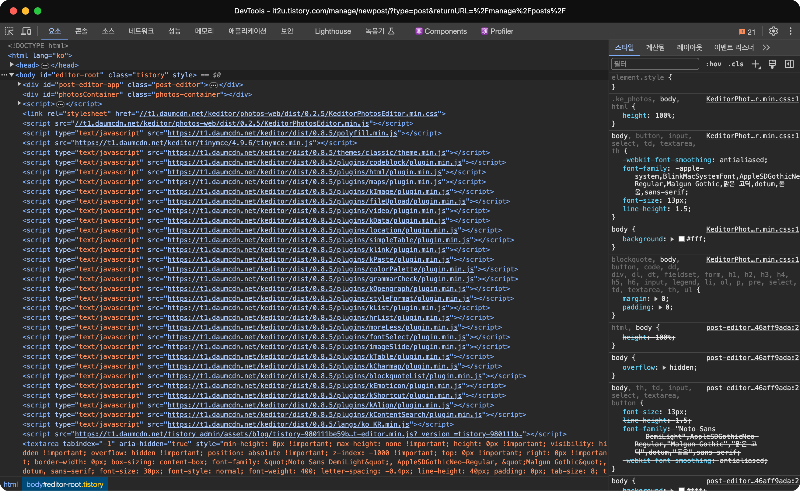Click the element.style rule block
This screenshot has height=491, width=800.
pyautogui.click(x=705, y=82)
